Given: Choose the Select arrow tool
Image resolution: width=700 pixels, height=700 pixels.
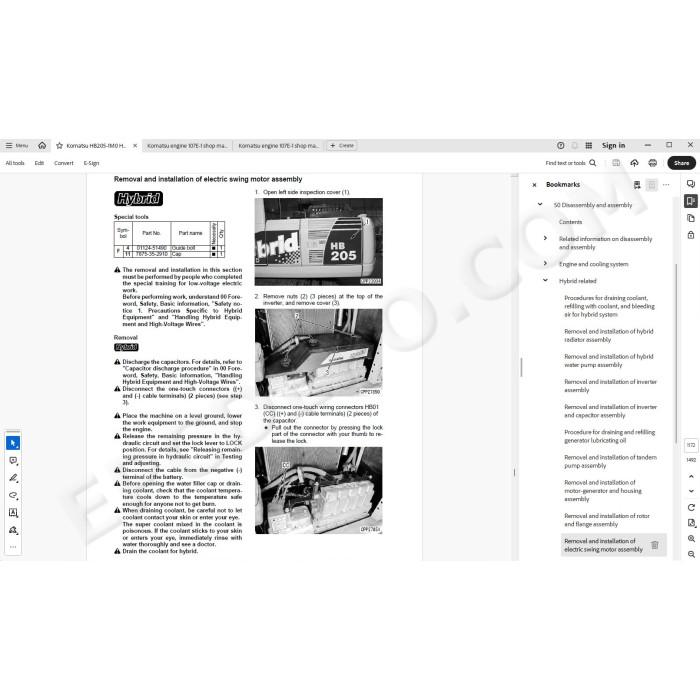Looking at the screenshot, I should coord(13,443).
